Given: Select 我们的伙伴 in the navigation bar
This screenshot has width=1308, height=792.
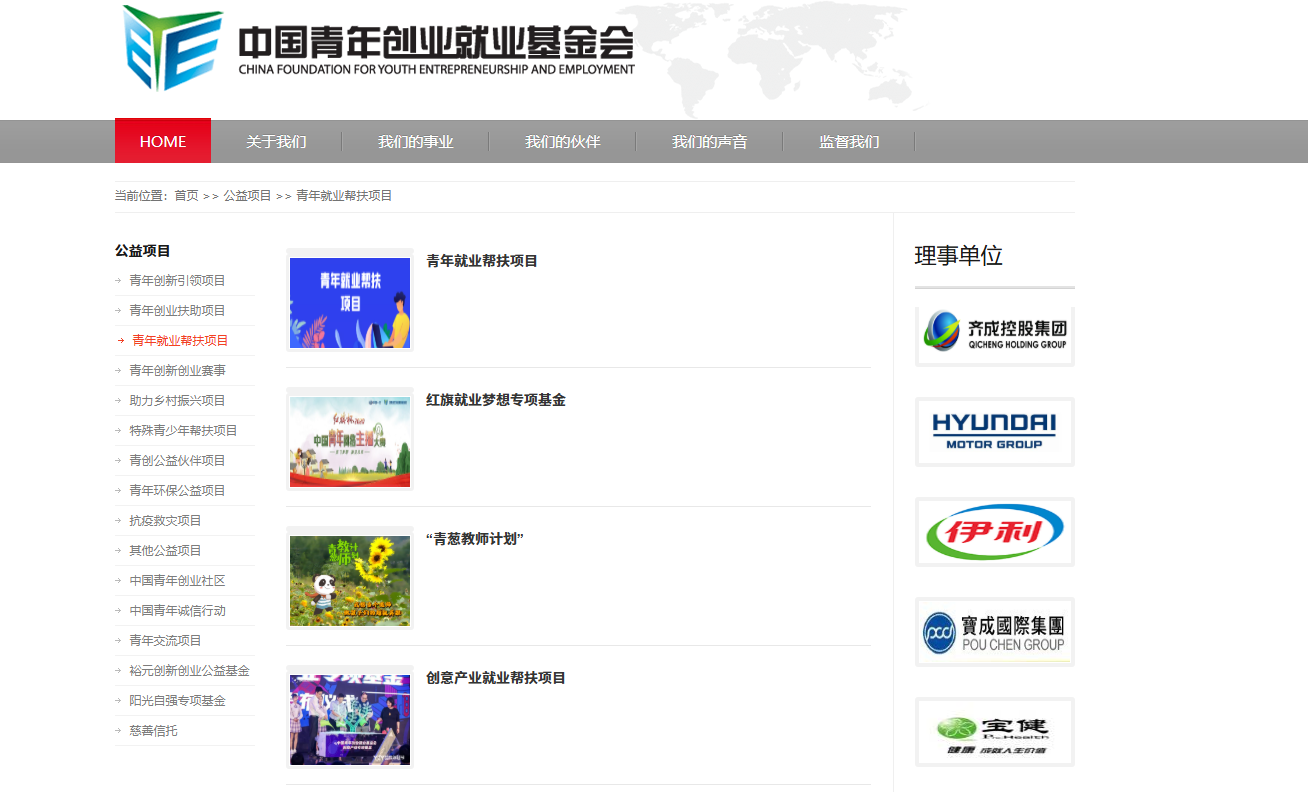Looking at the screenshot, I should tap(562, 142).
